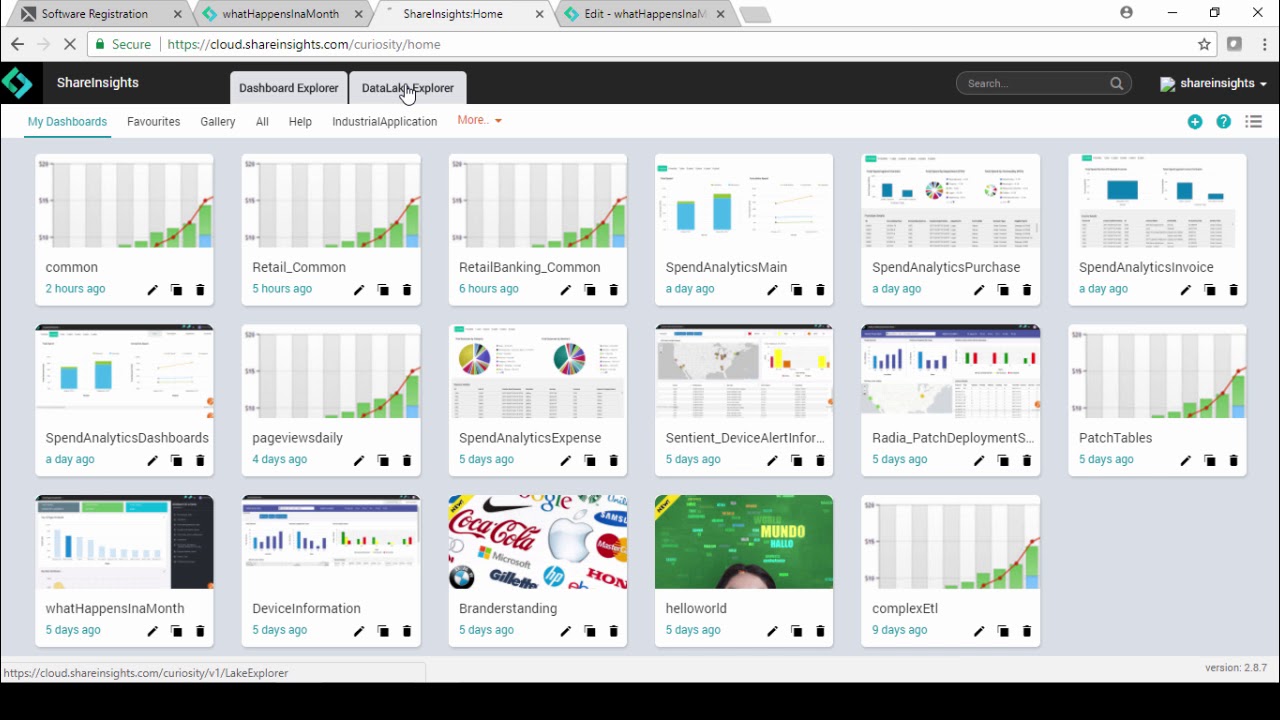Viewport: 1280px width, 720px height.
Task: Open the DataLake Explorer tab
Action: point(407,88)
